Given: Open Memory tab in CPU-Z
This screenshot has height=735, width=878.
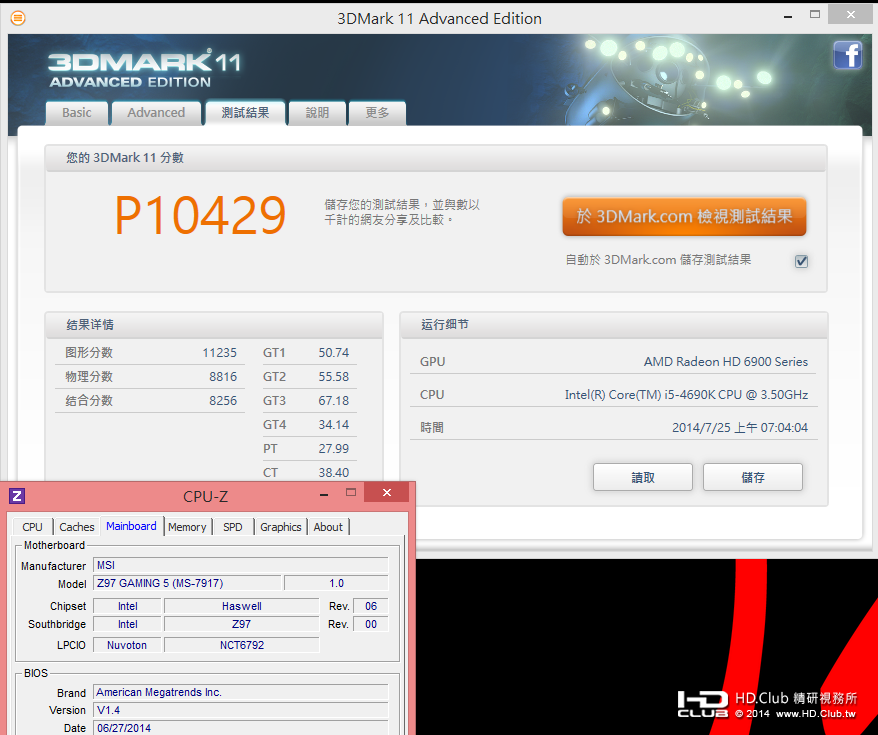Looking at the screenshot, I should 187,527.
